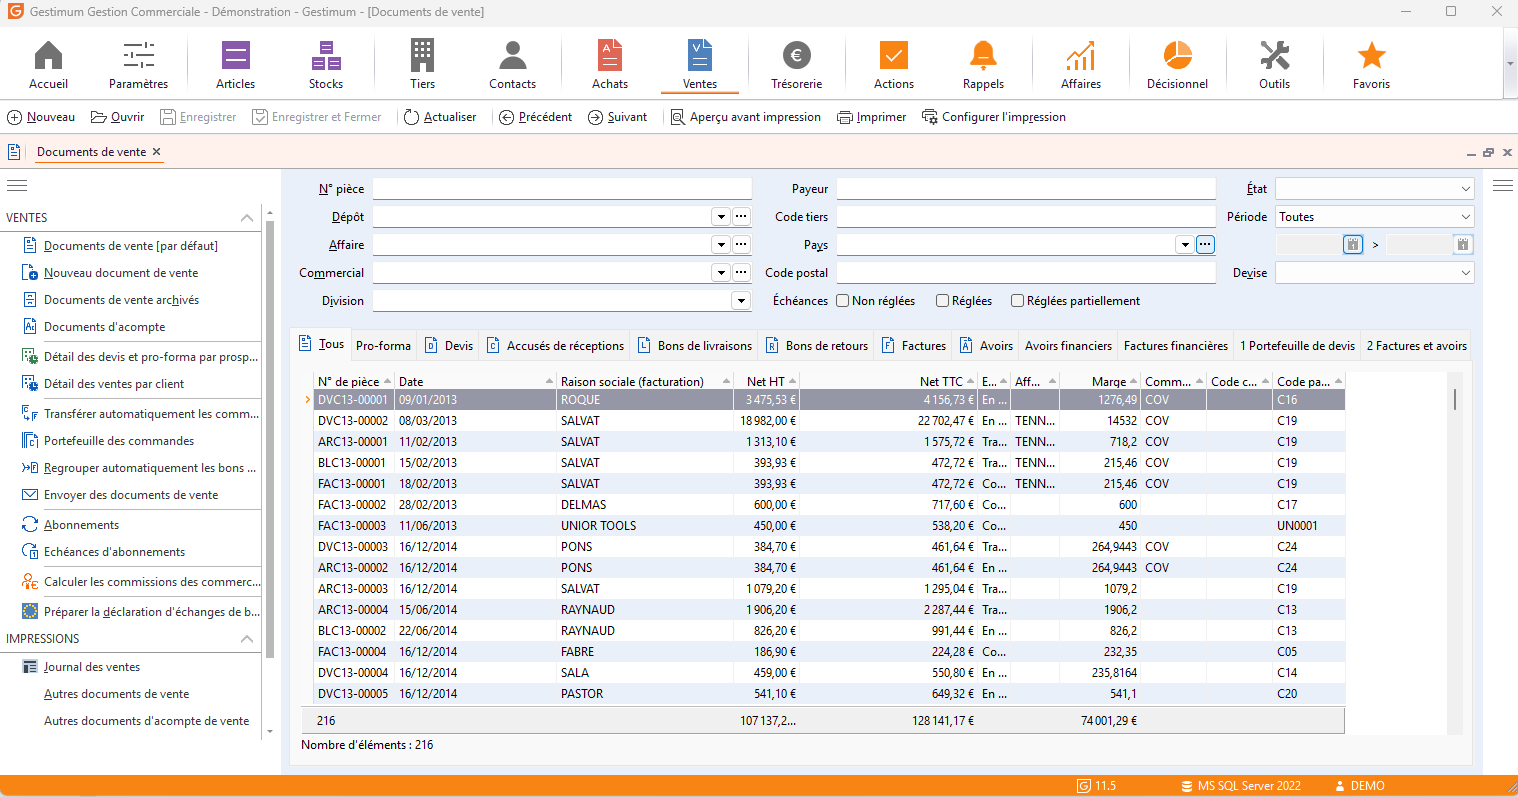The width and height of the screenshot is (1518, 797).
Task: Open Aperçu avant impression
Action: tap(745, 117)
